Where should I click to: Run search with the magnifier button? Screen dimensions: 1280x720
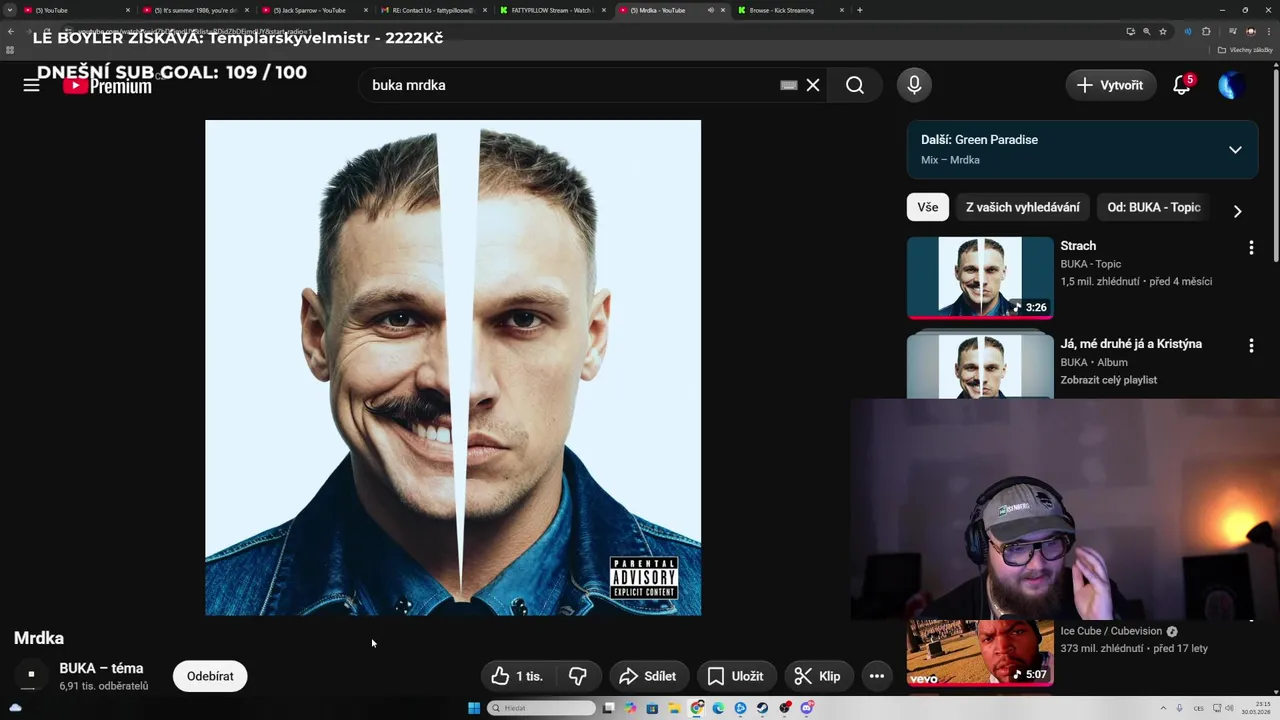855,85
